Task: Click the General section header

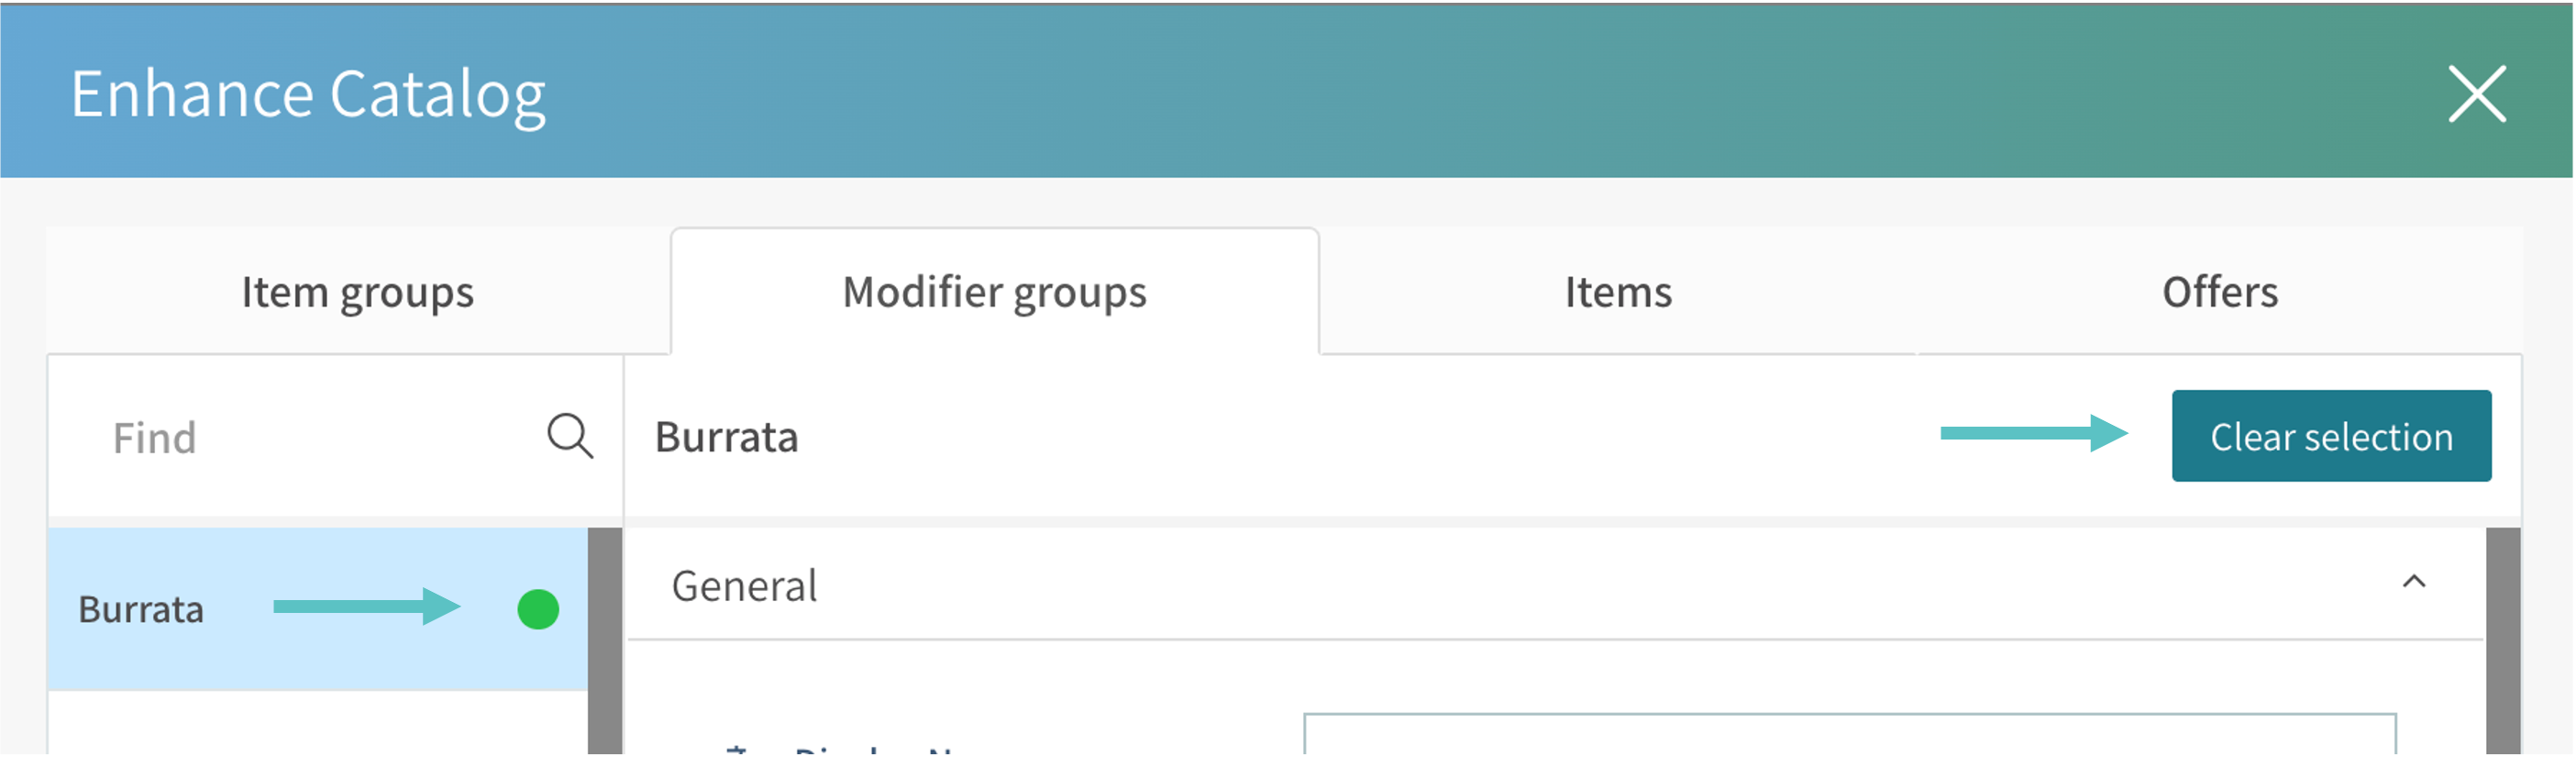Action: (1555, 585)
